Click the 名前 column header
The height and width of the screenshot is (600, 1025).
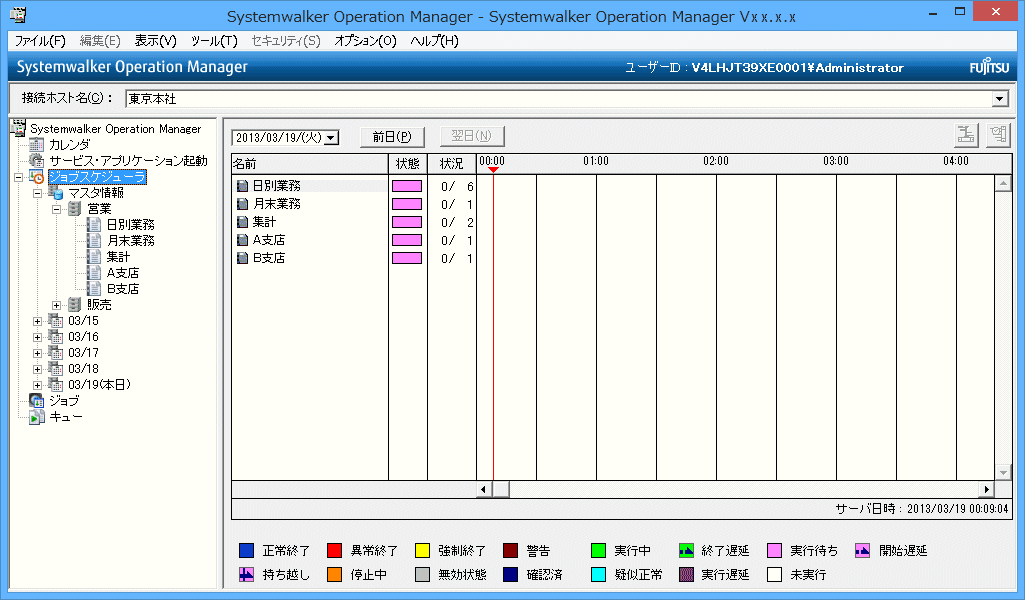310,163
